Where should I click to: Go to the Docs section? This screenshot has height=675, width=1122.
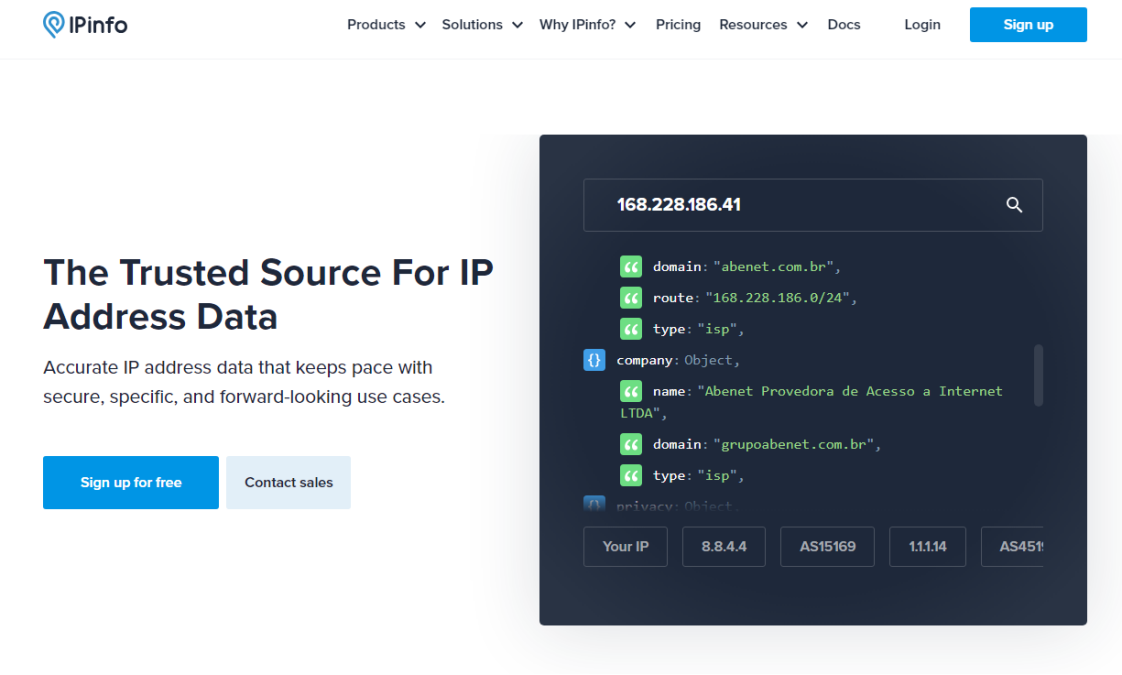click(844, 24)
